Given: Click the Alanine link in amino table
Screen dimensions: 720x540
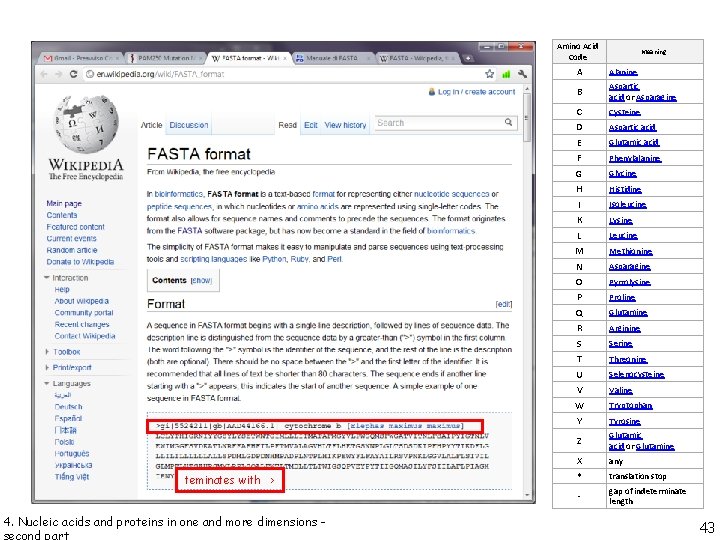Looking at the screenshot, I should 623,72.
